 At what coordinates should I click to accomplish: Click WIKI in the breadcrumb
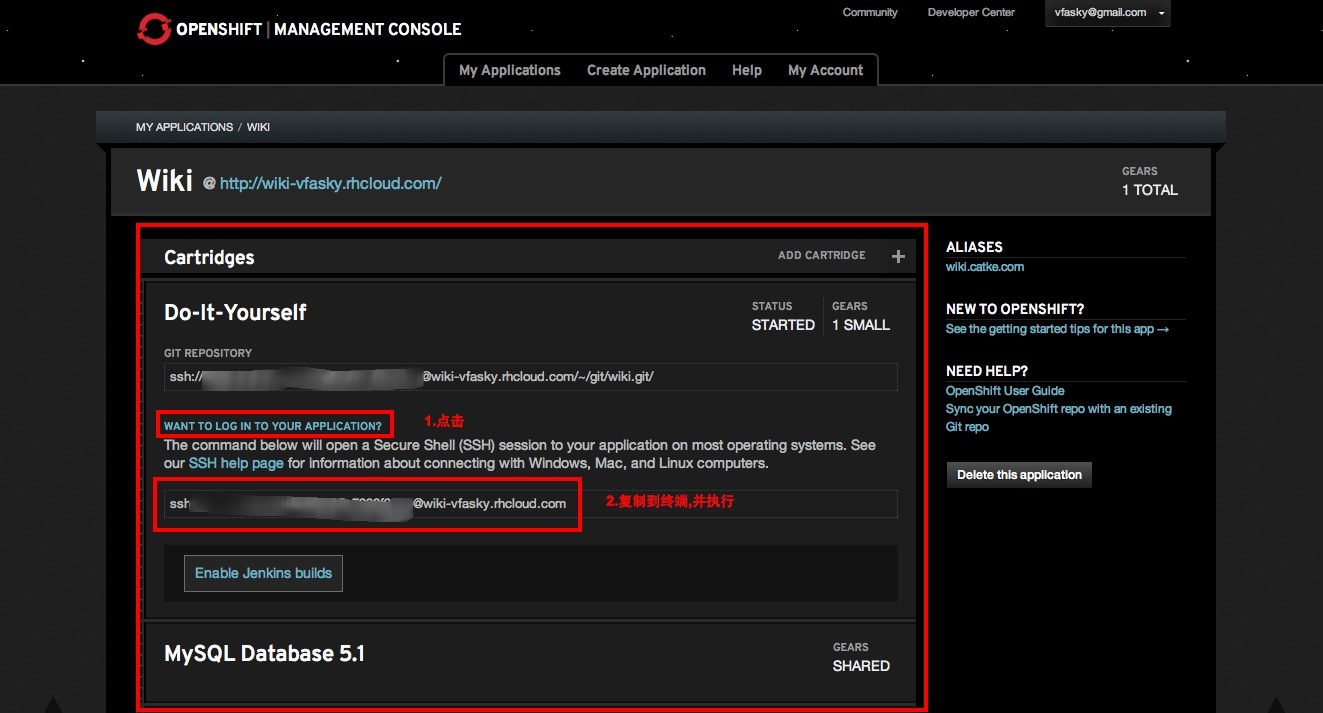pos(258,127)
